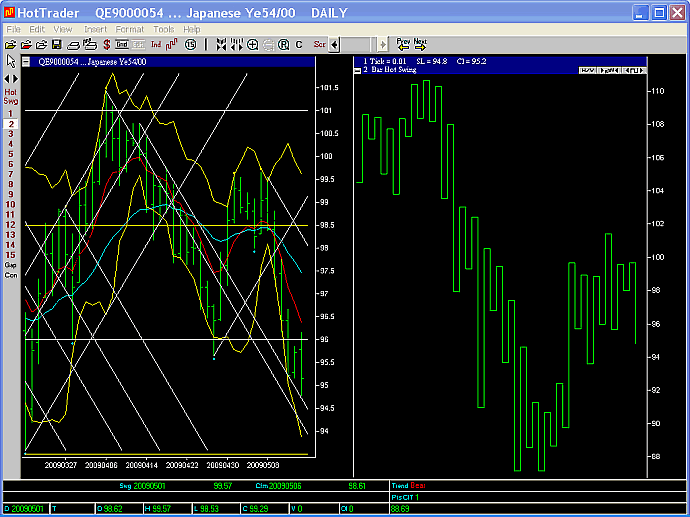
Task: Select swing level 1 in the sidebar
Action: point(11,114)
